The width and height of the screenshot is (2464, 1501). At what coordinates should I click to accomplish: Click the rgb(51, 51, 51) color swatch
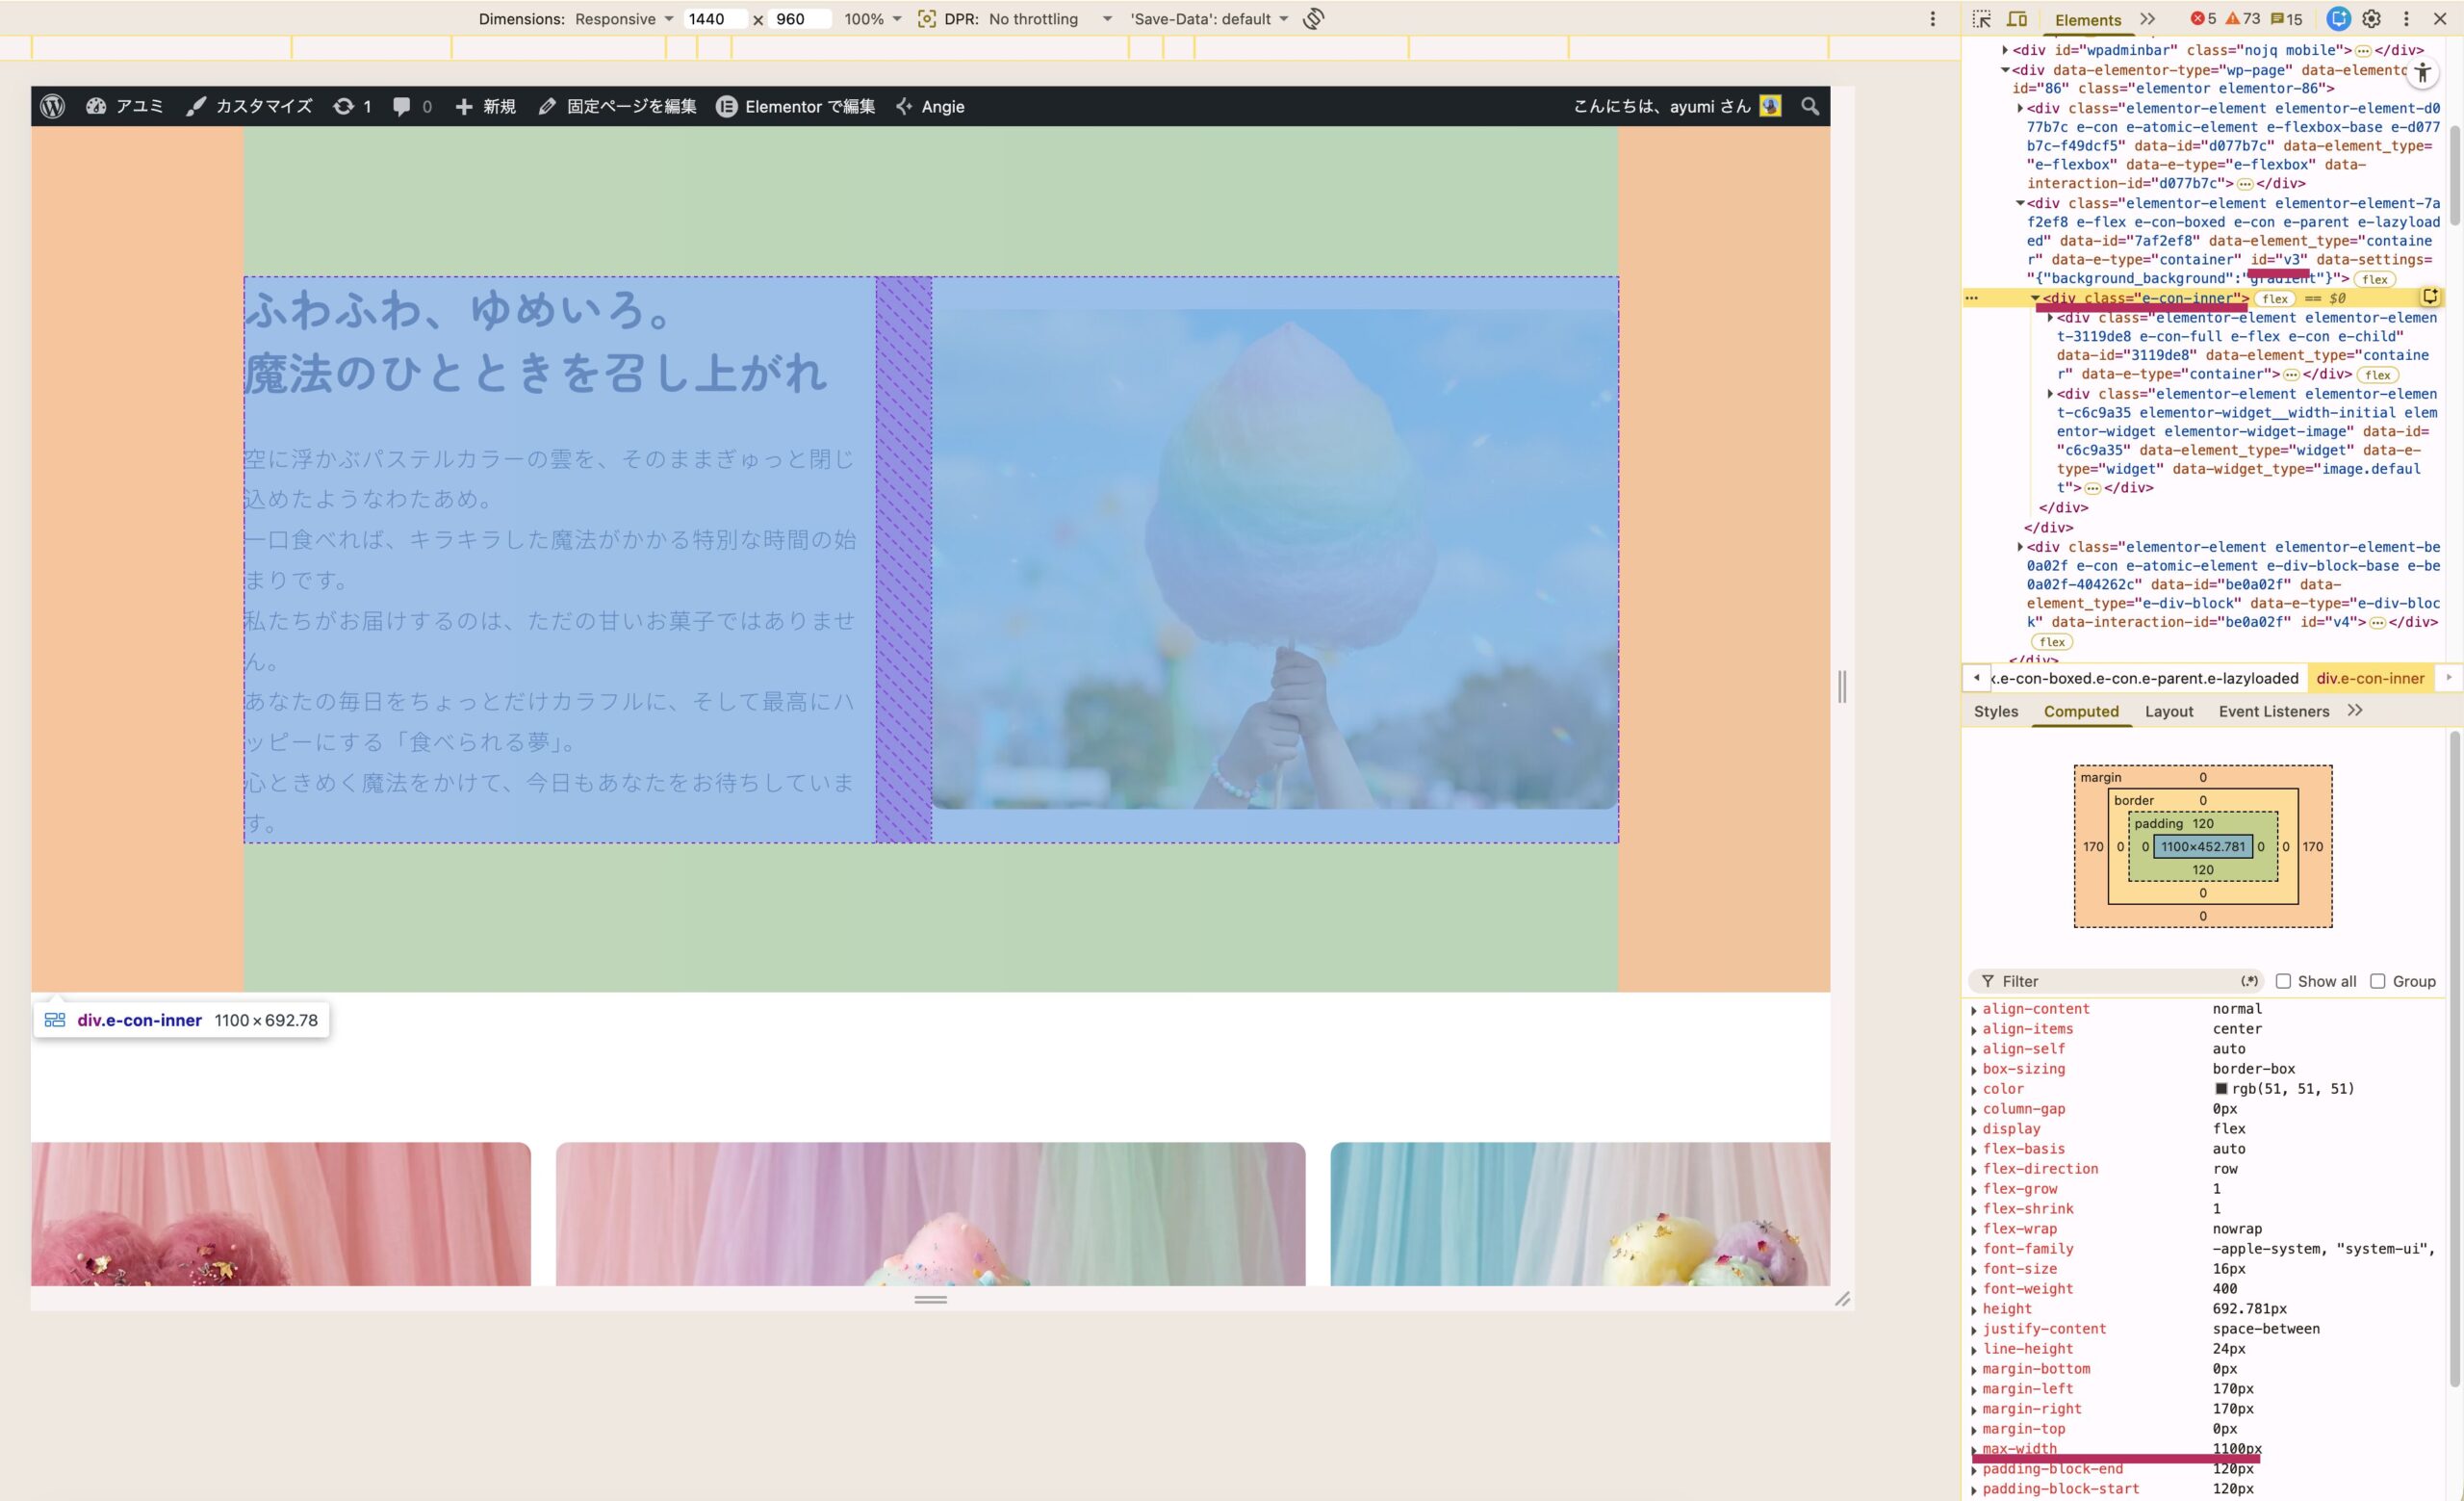[x=2221, y=1089]
